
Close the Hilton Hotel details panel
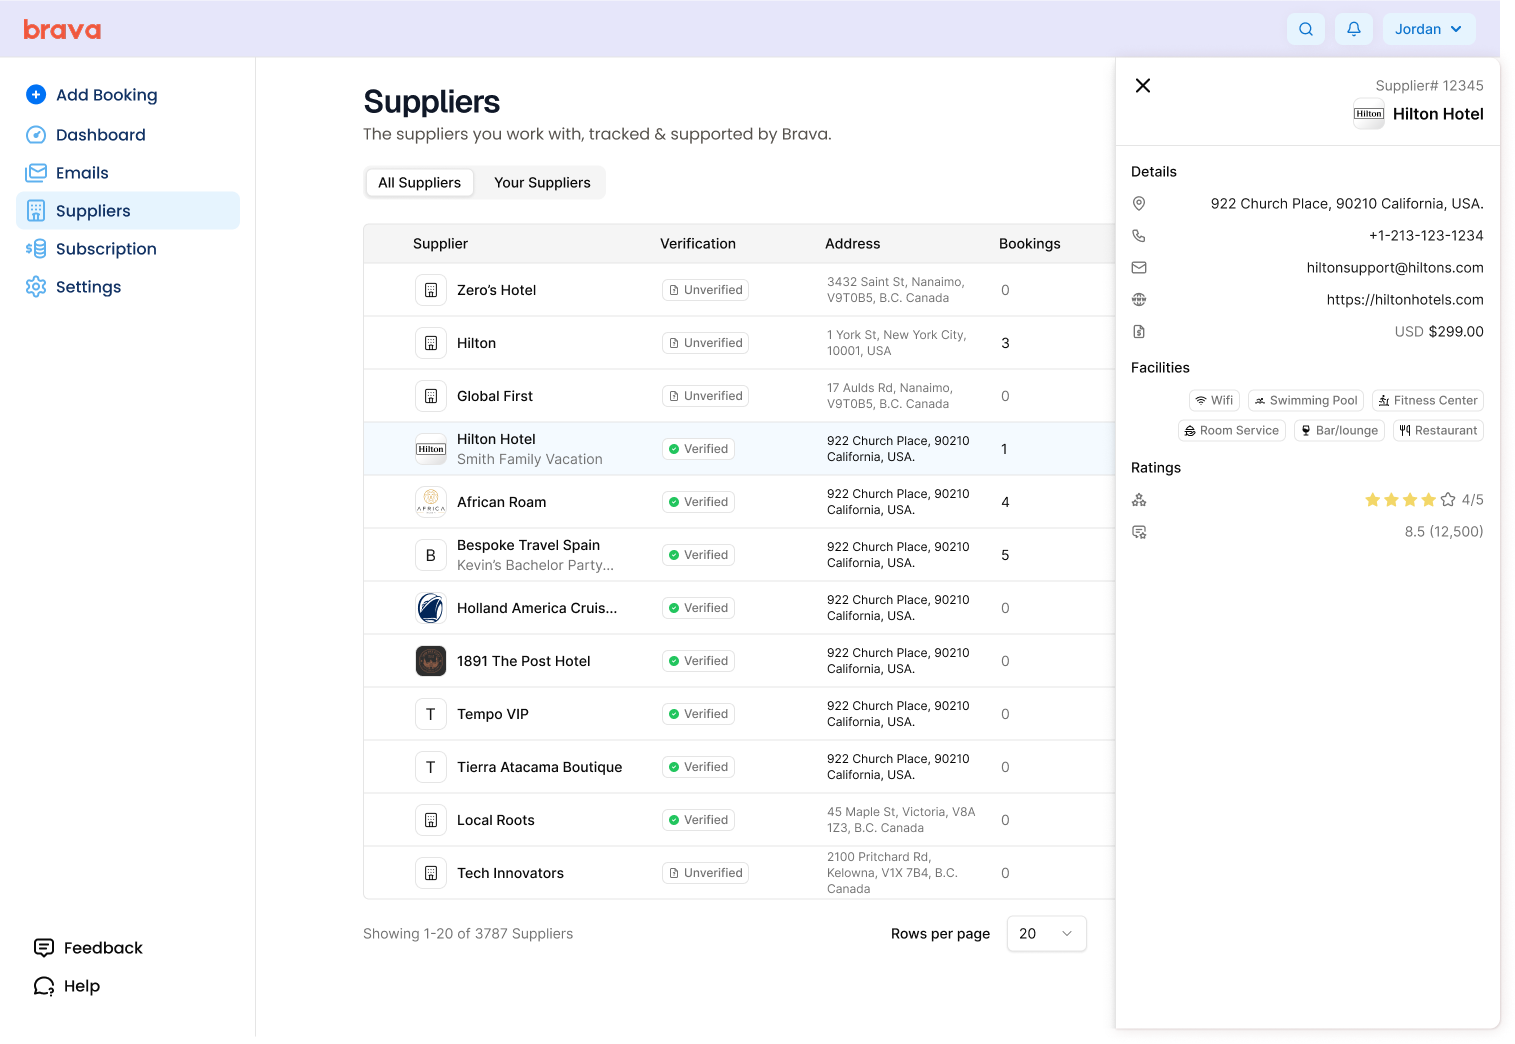tap(1143, 86)
